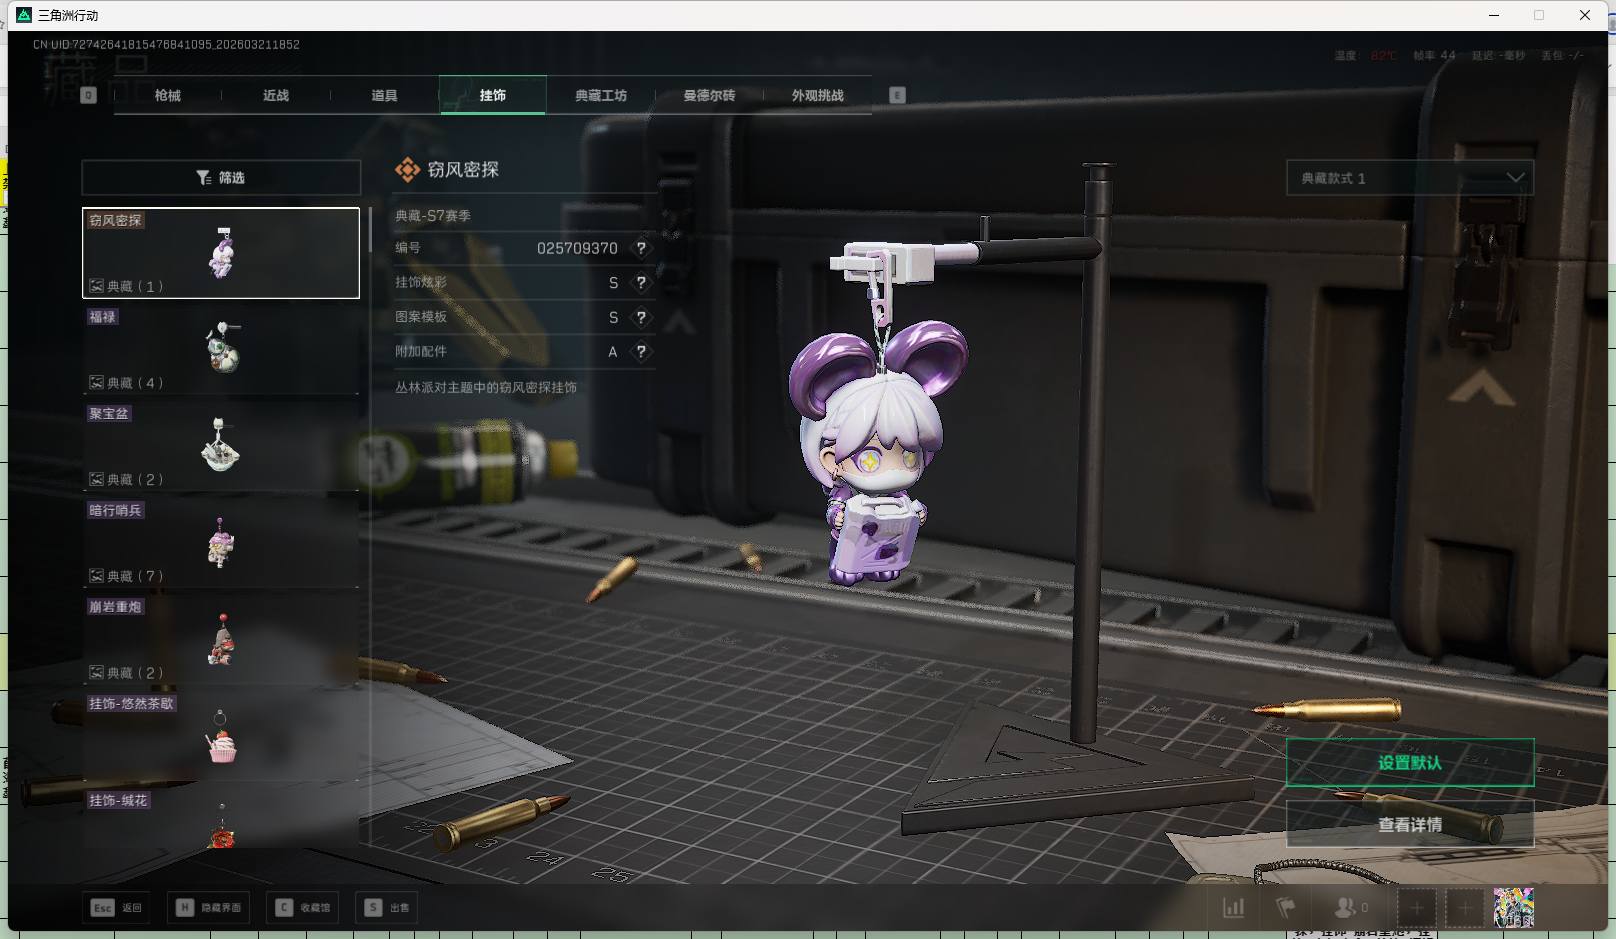Click the 查看详情 button
Image resolution: width=1616 pixels, height=939 pixels.
point(1409,824)
